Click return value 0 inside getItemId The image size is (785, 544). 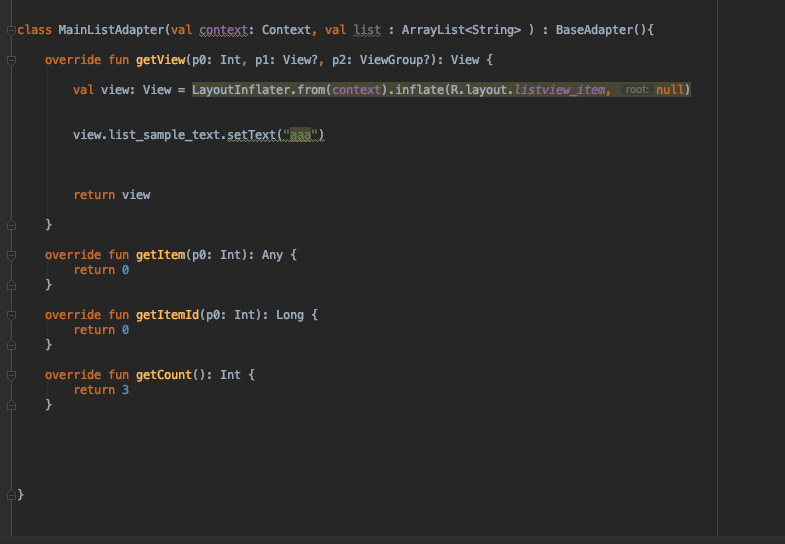point(125,330)
